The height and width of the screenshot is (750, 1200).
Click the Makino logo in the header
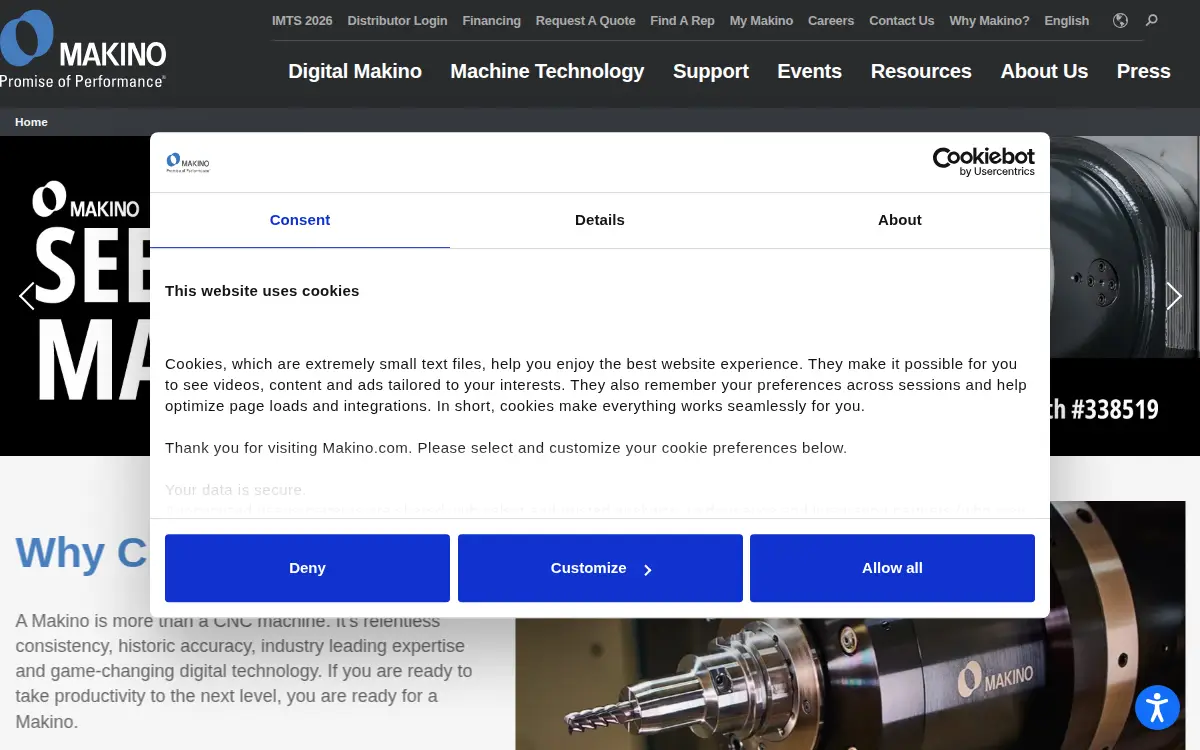pos(84,49)
